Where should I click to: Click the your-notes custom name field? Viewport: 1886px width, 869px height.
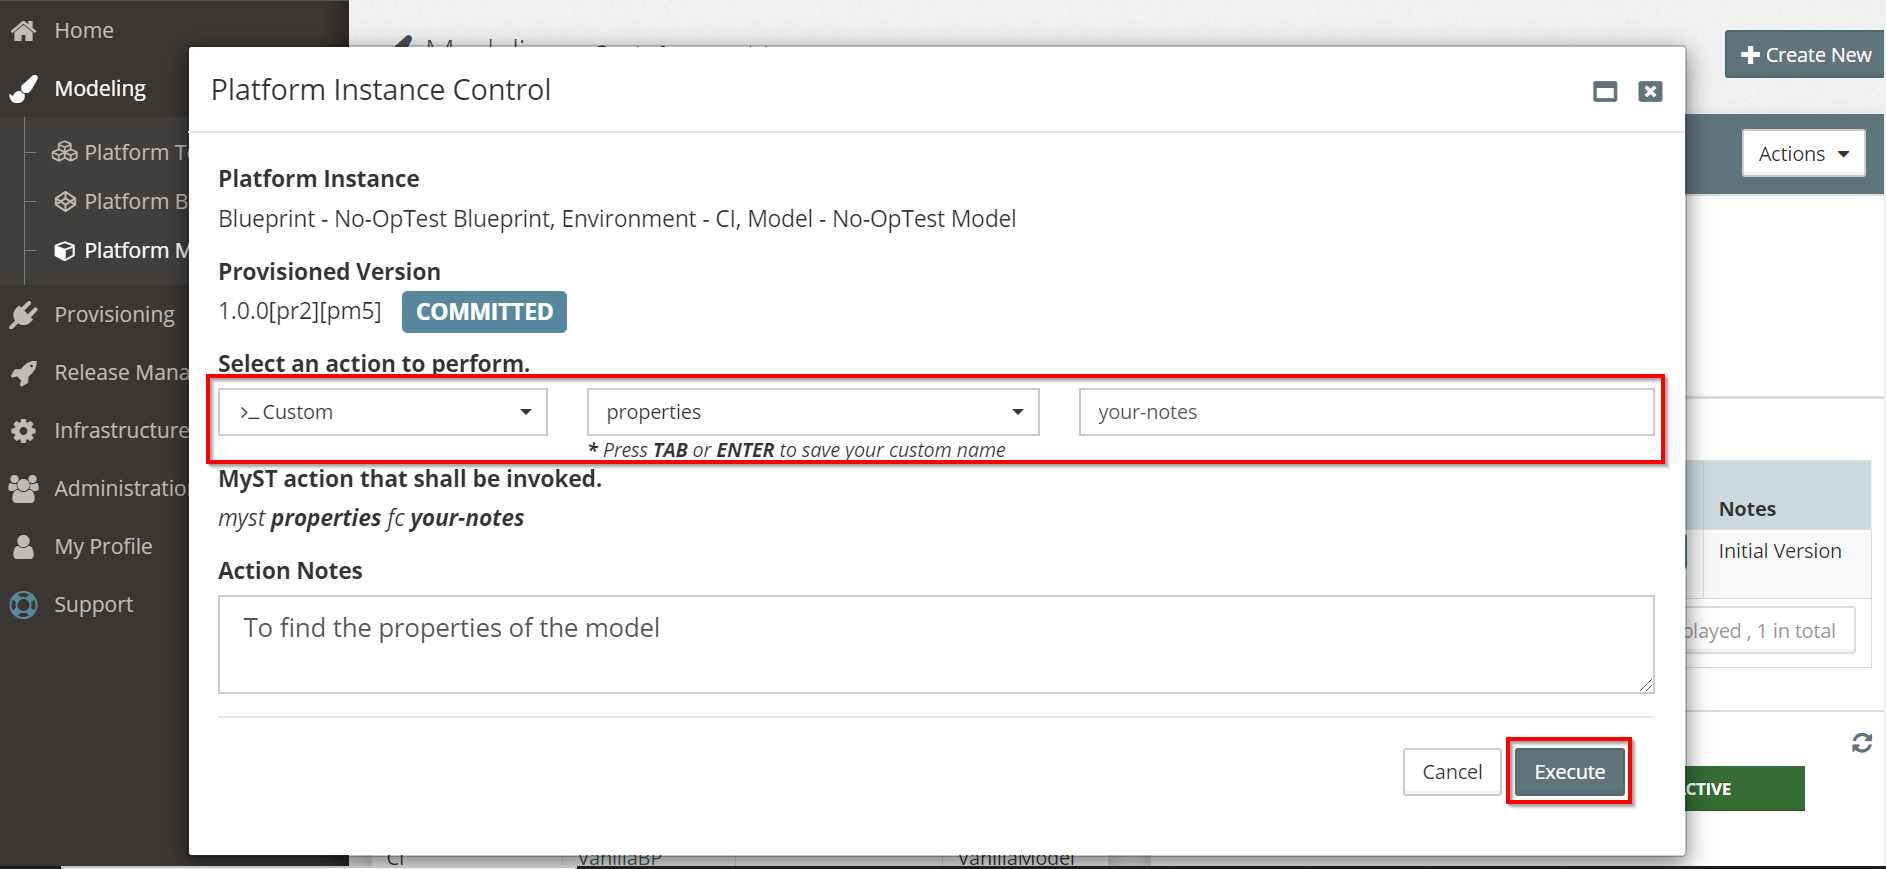pos(1366,412)
